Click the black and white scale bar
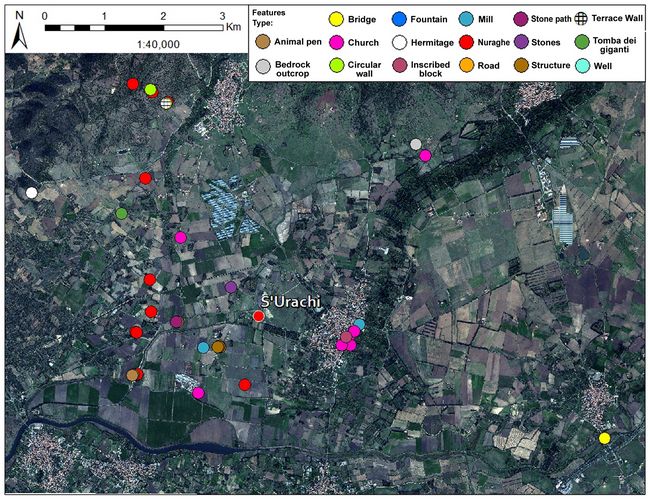This screenshot has height=500, width=650. 134,28
